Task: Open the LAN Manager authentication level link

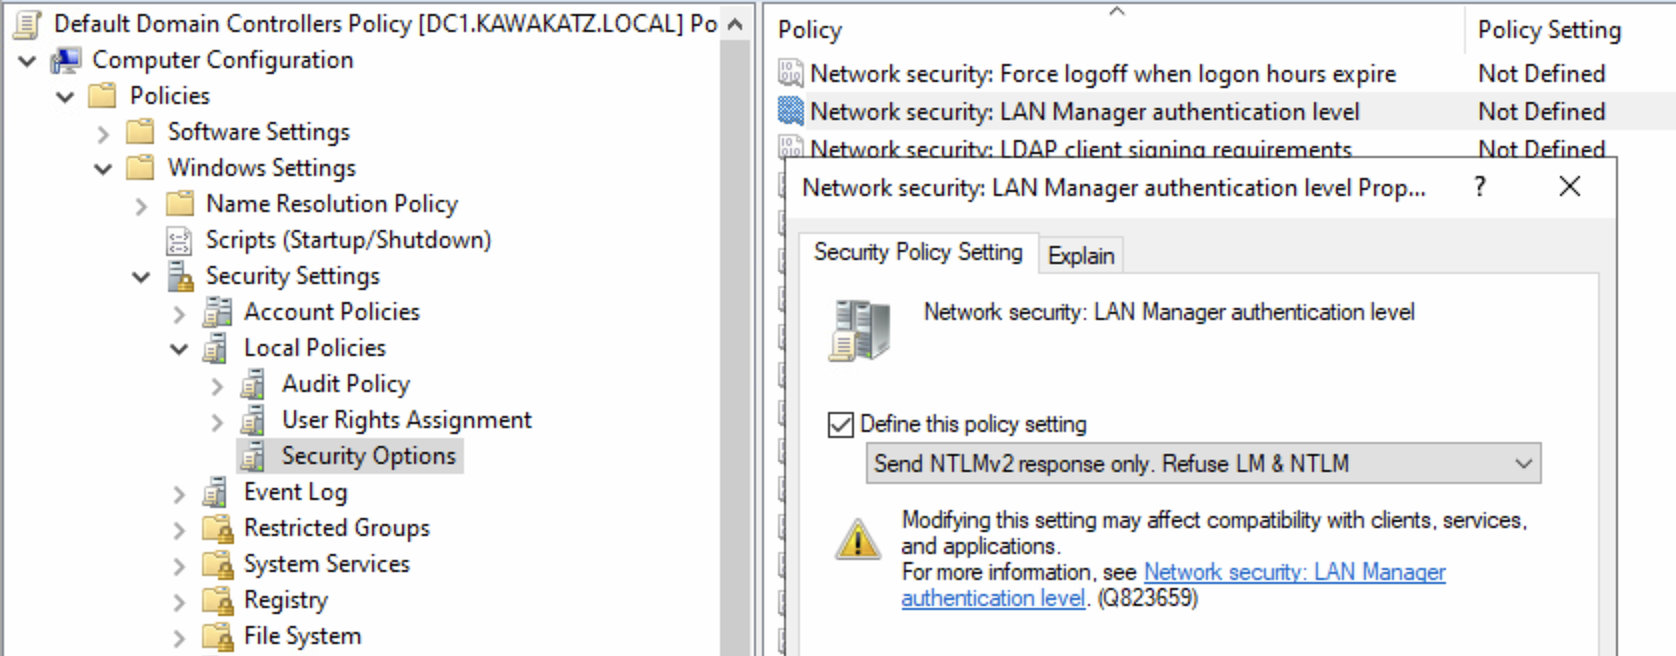Action: [x=1293, y=573]
